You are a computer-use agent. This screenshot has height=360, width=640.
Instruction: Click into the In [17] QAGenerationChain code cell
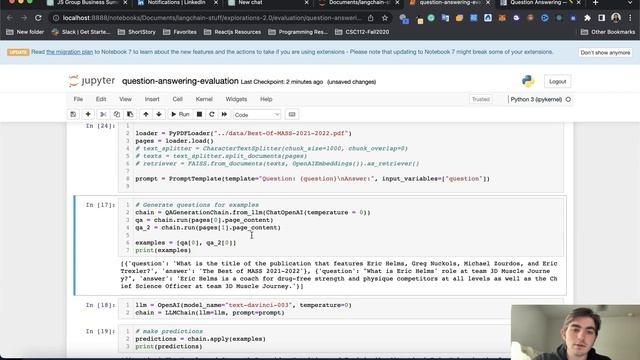[341, 227]
